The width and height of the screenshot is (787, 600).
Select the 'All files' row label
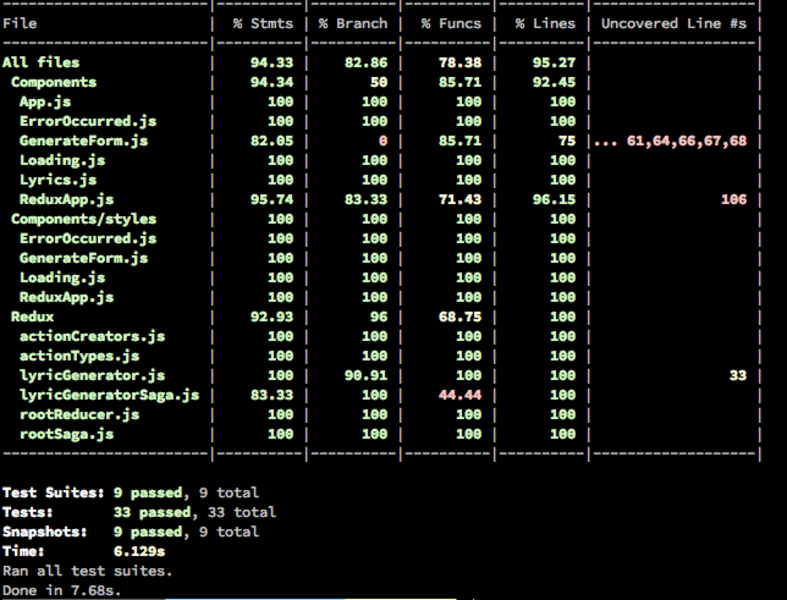(41, 62)
